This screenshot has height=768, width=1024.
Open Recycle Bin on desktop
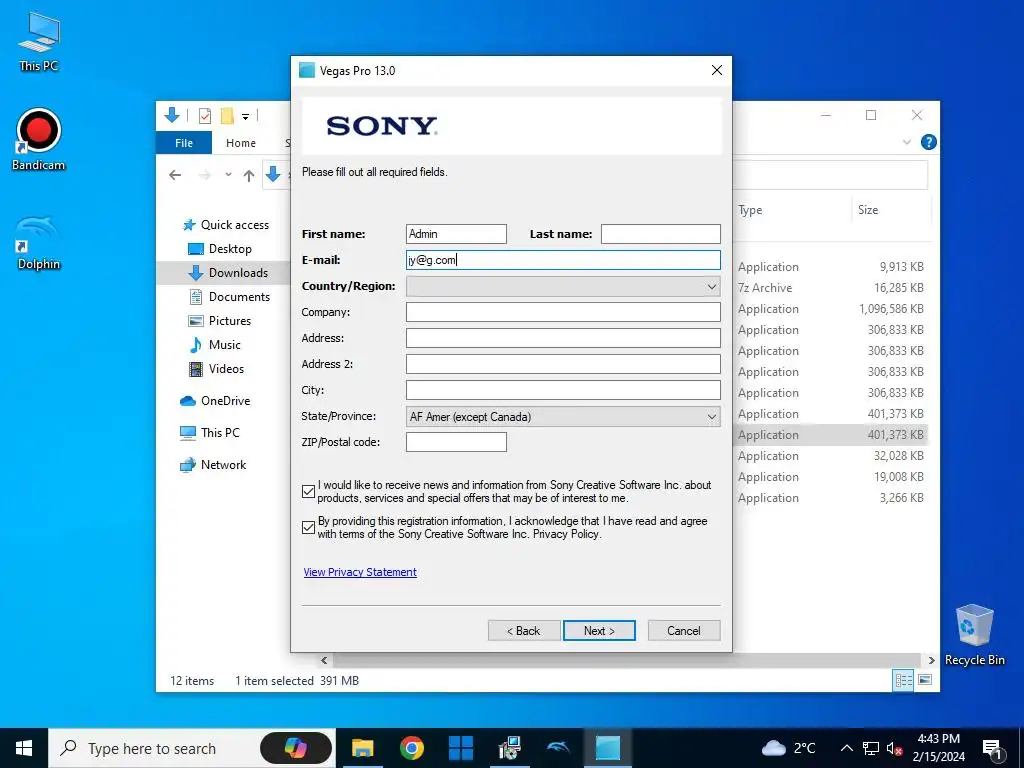[974, 634]
